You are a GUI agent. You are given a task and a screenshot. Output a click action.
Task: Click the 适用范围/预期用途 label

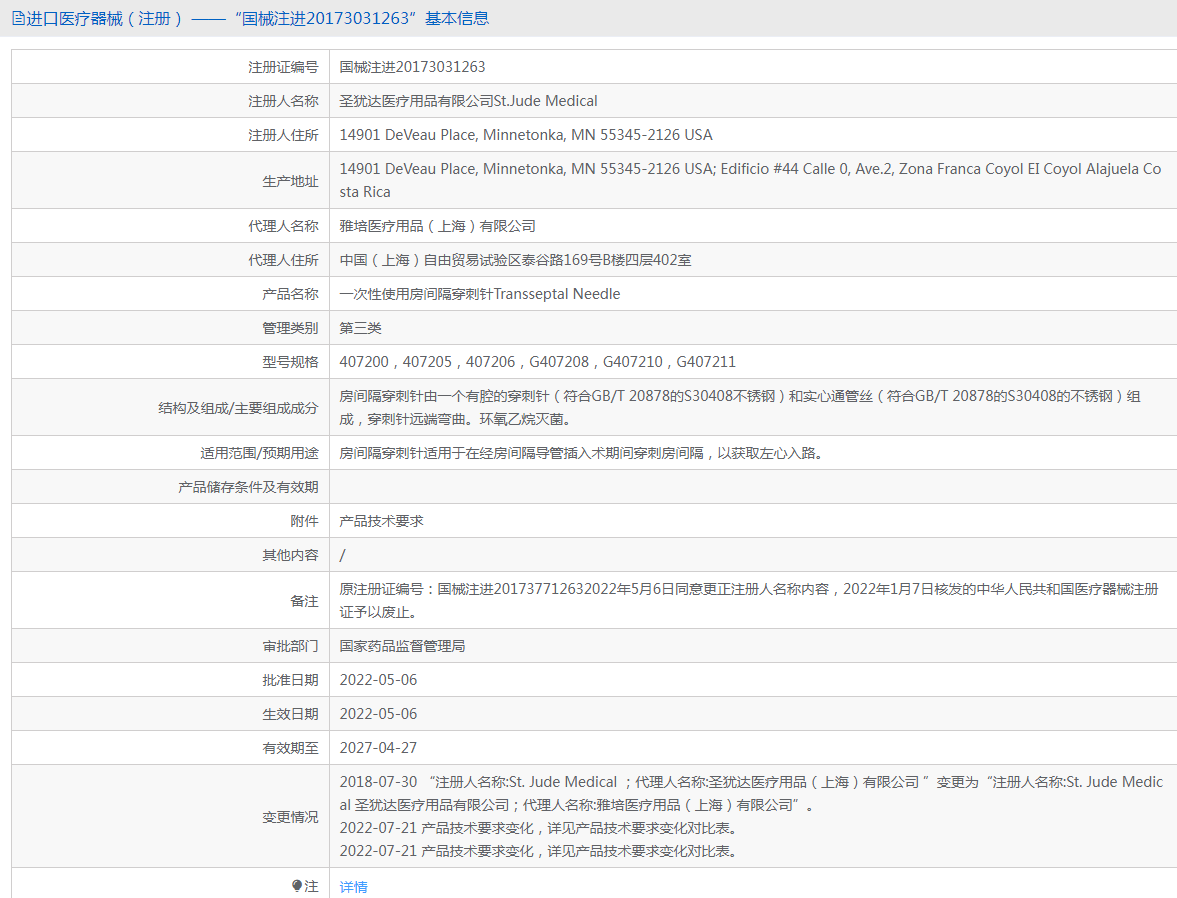click(259, 454)
